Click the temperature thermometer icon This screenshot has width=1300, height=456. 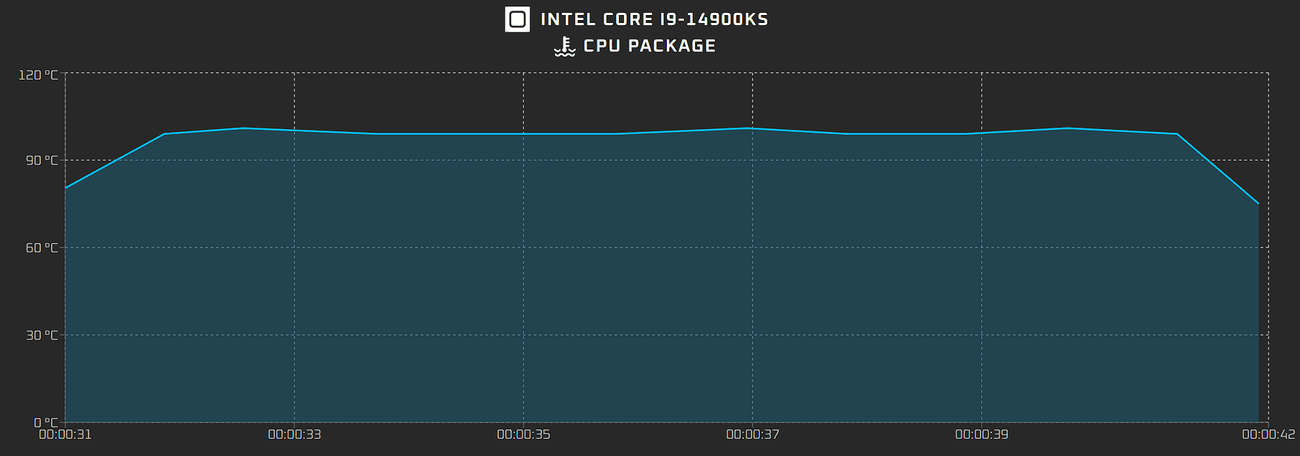pyautogui.click(x=565, y=46)
